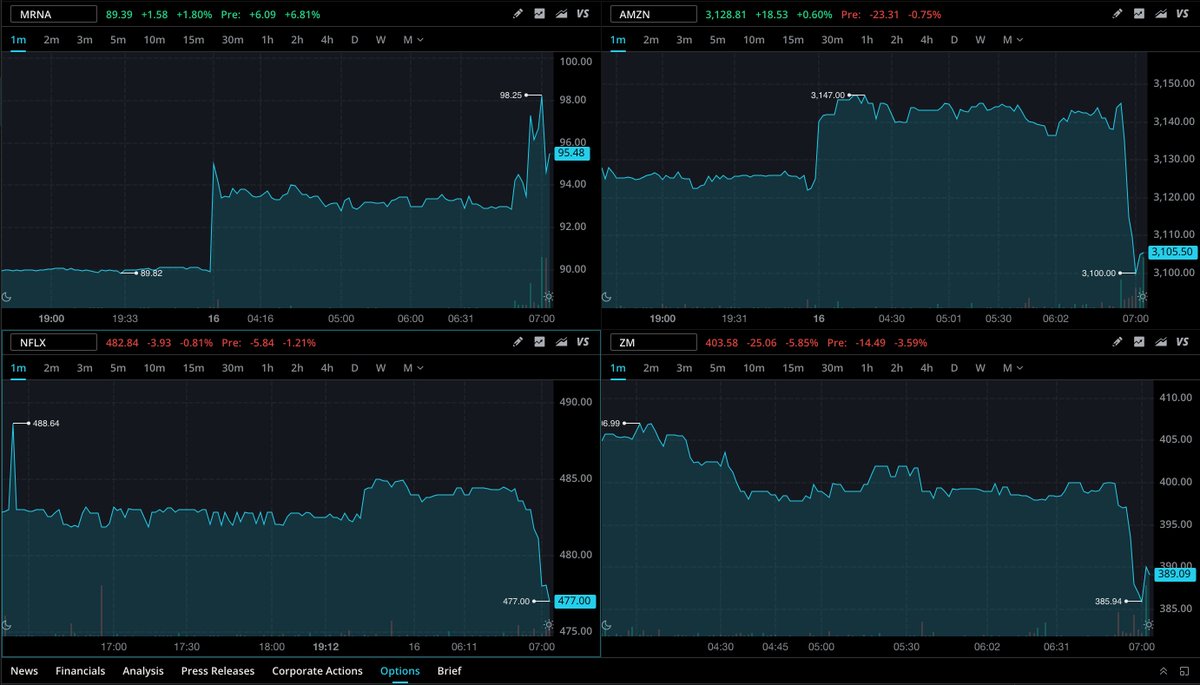Click VS compare on MRNA chart
Screen dimensions: 1200x685
(582, 14)
